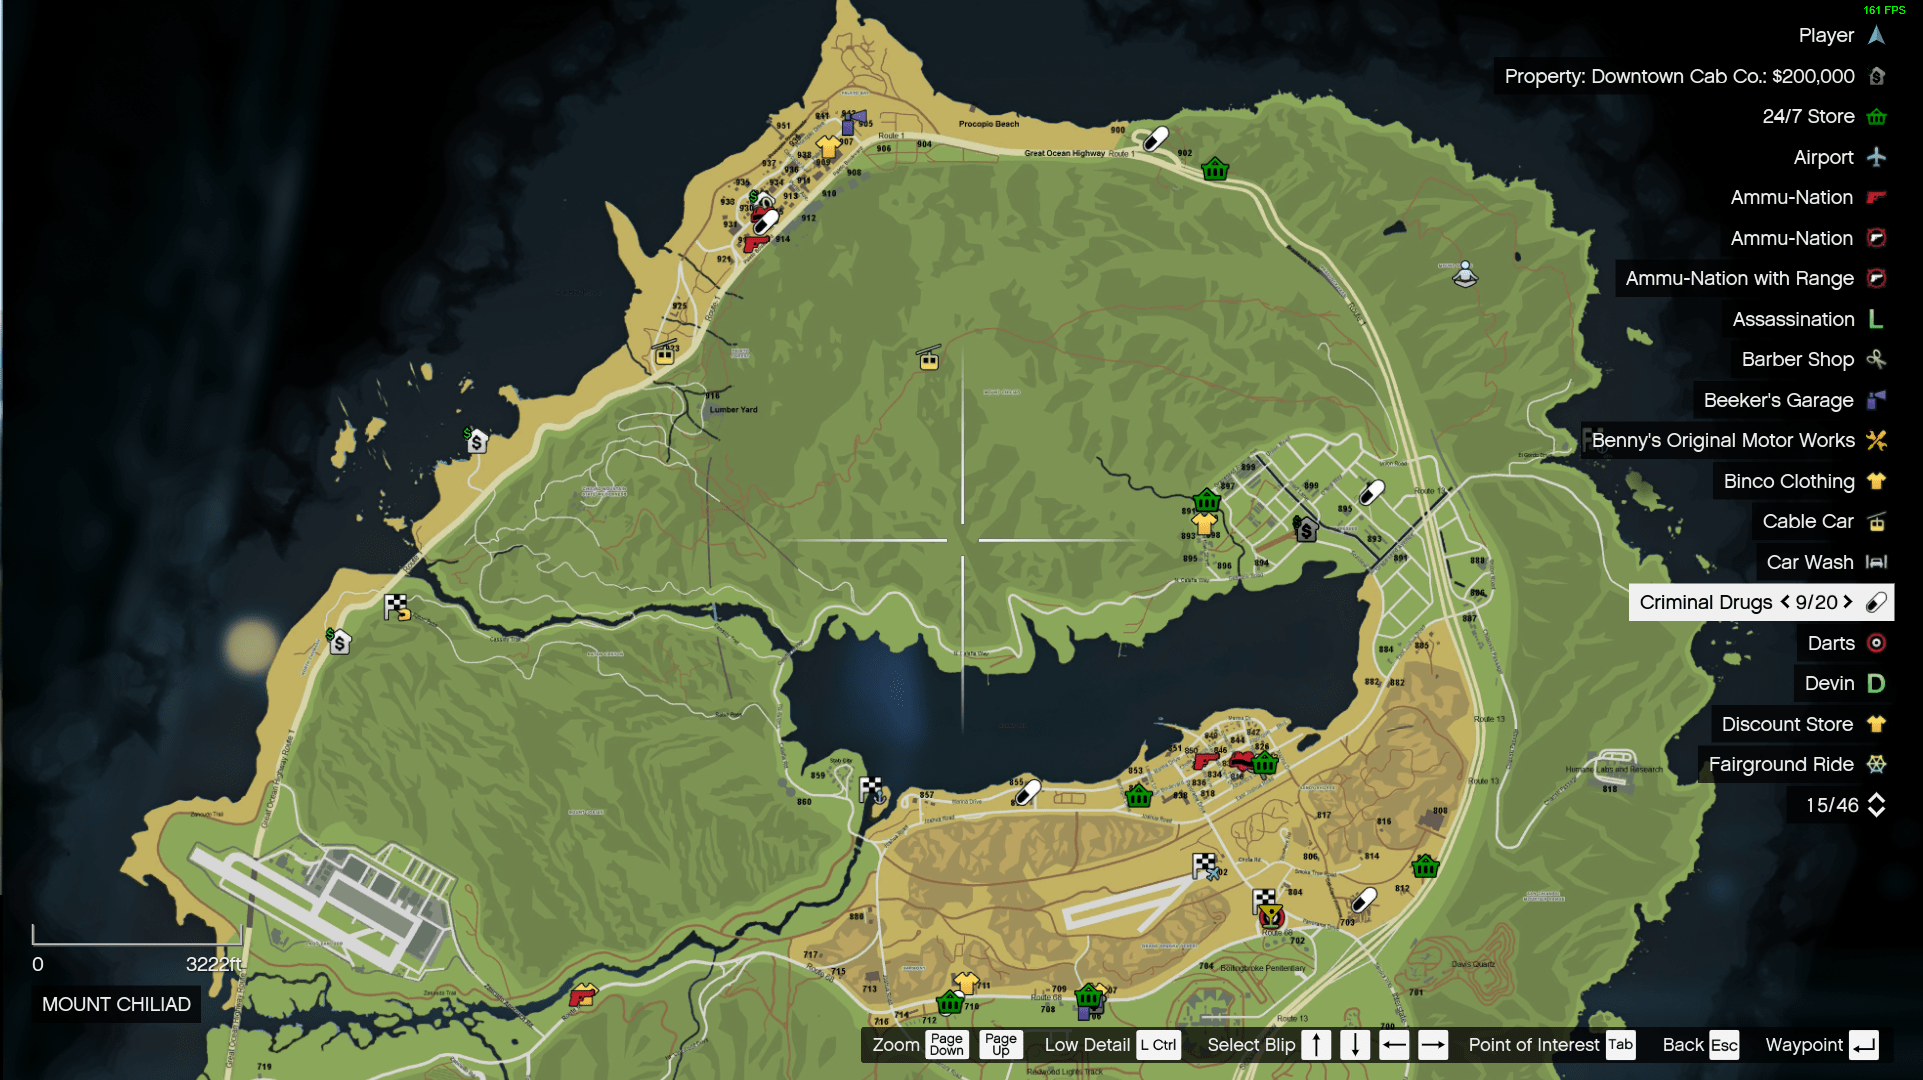This screenshot has height=1080, width=1923.
Task: Click the red Ammu-Nation blip near bottom-left road
Action: (582, 996)
